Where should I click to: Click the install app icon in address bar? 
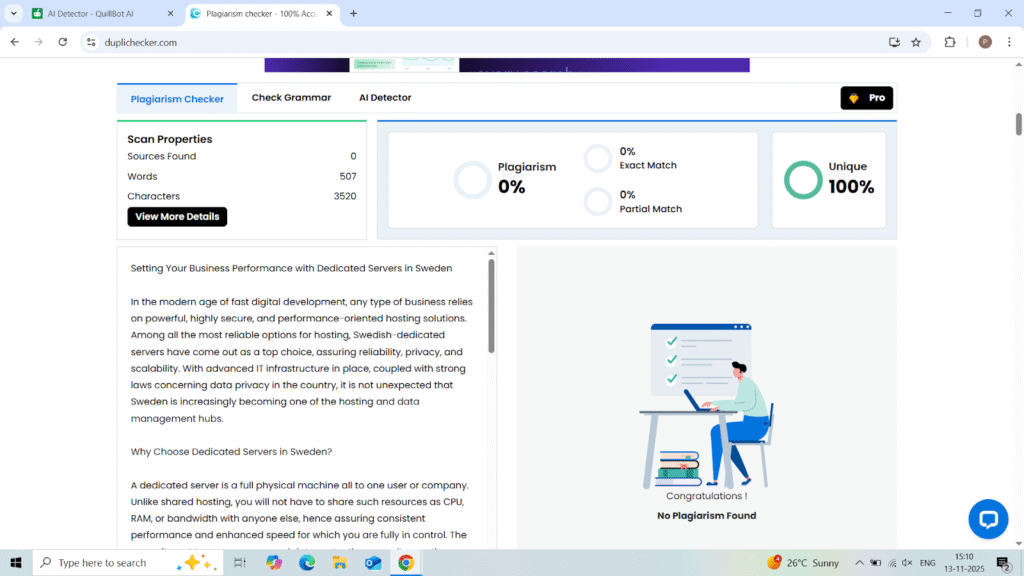coord(894,42)
